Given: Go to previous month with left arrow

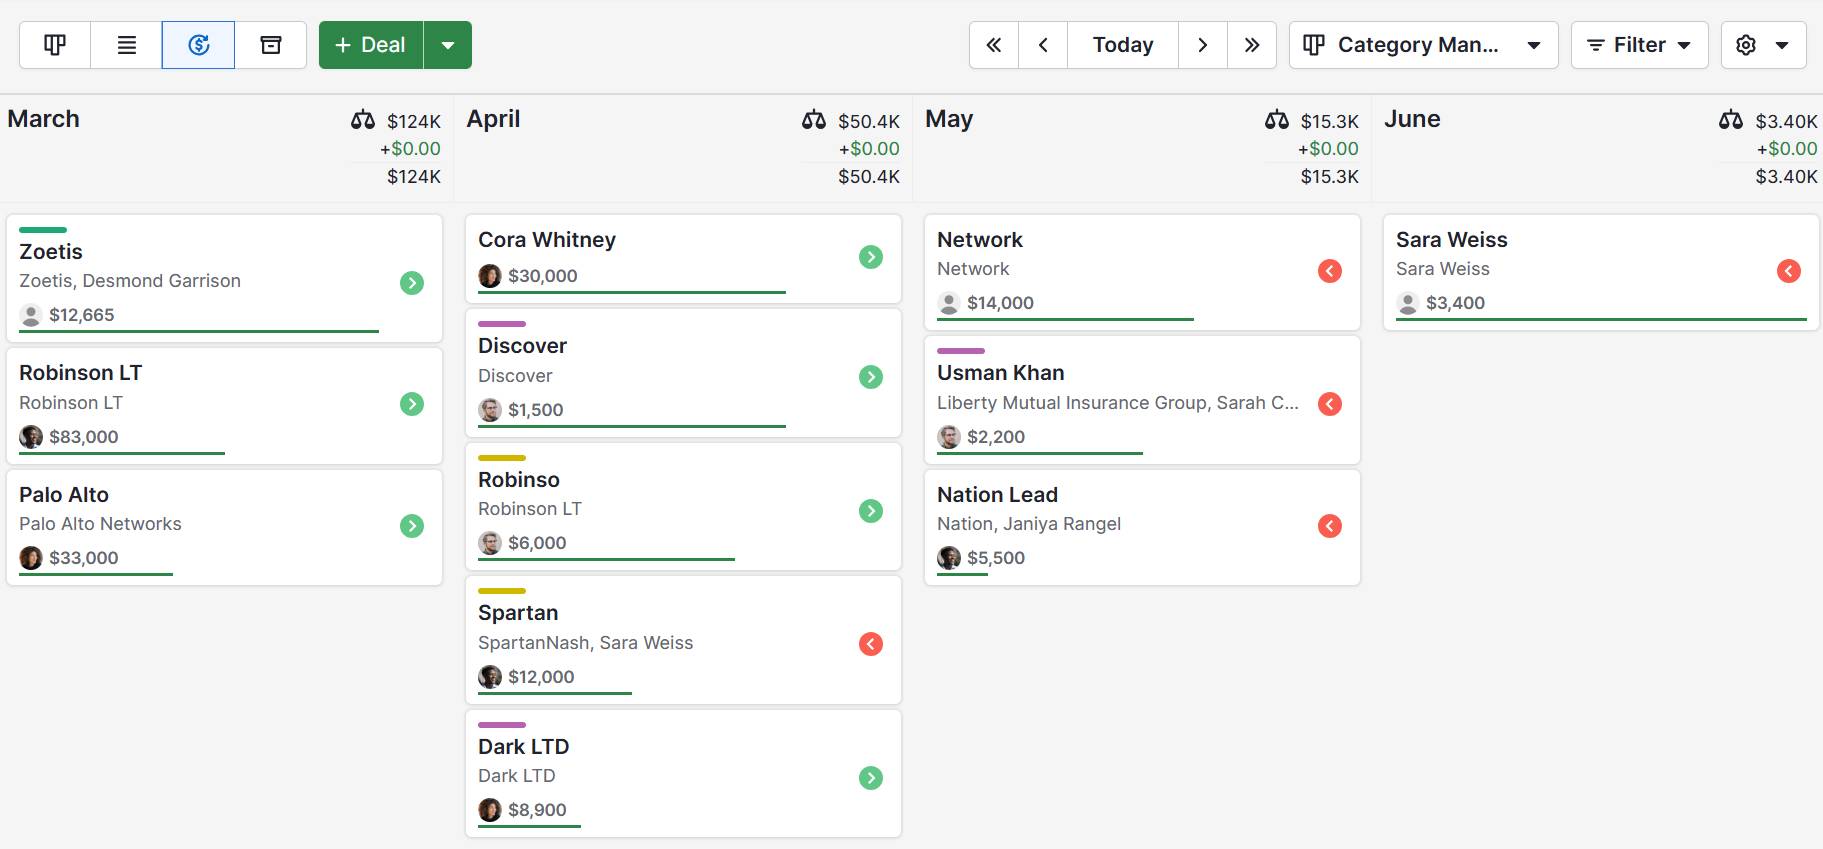Looking at the screenshot, I should pos(1043,45).
